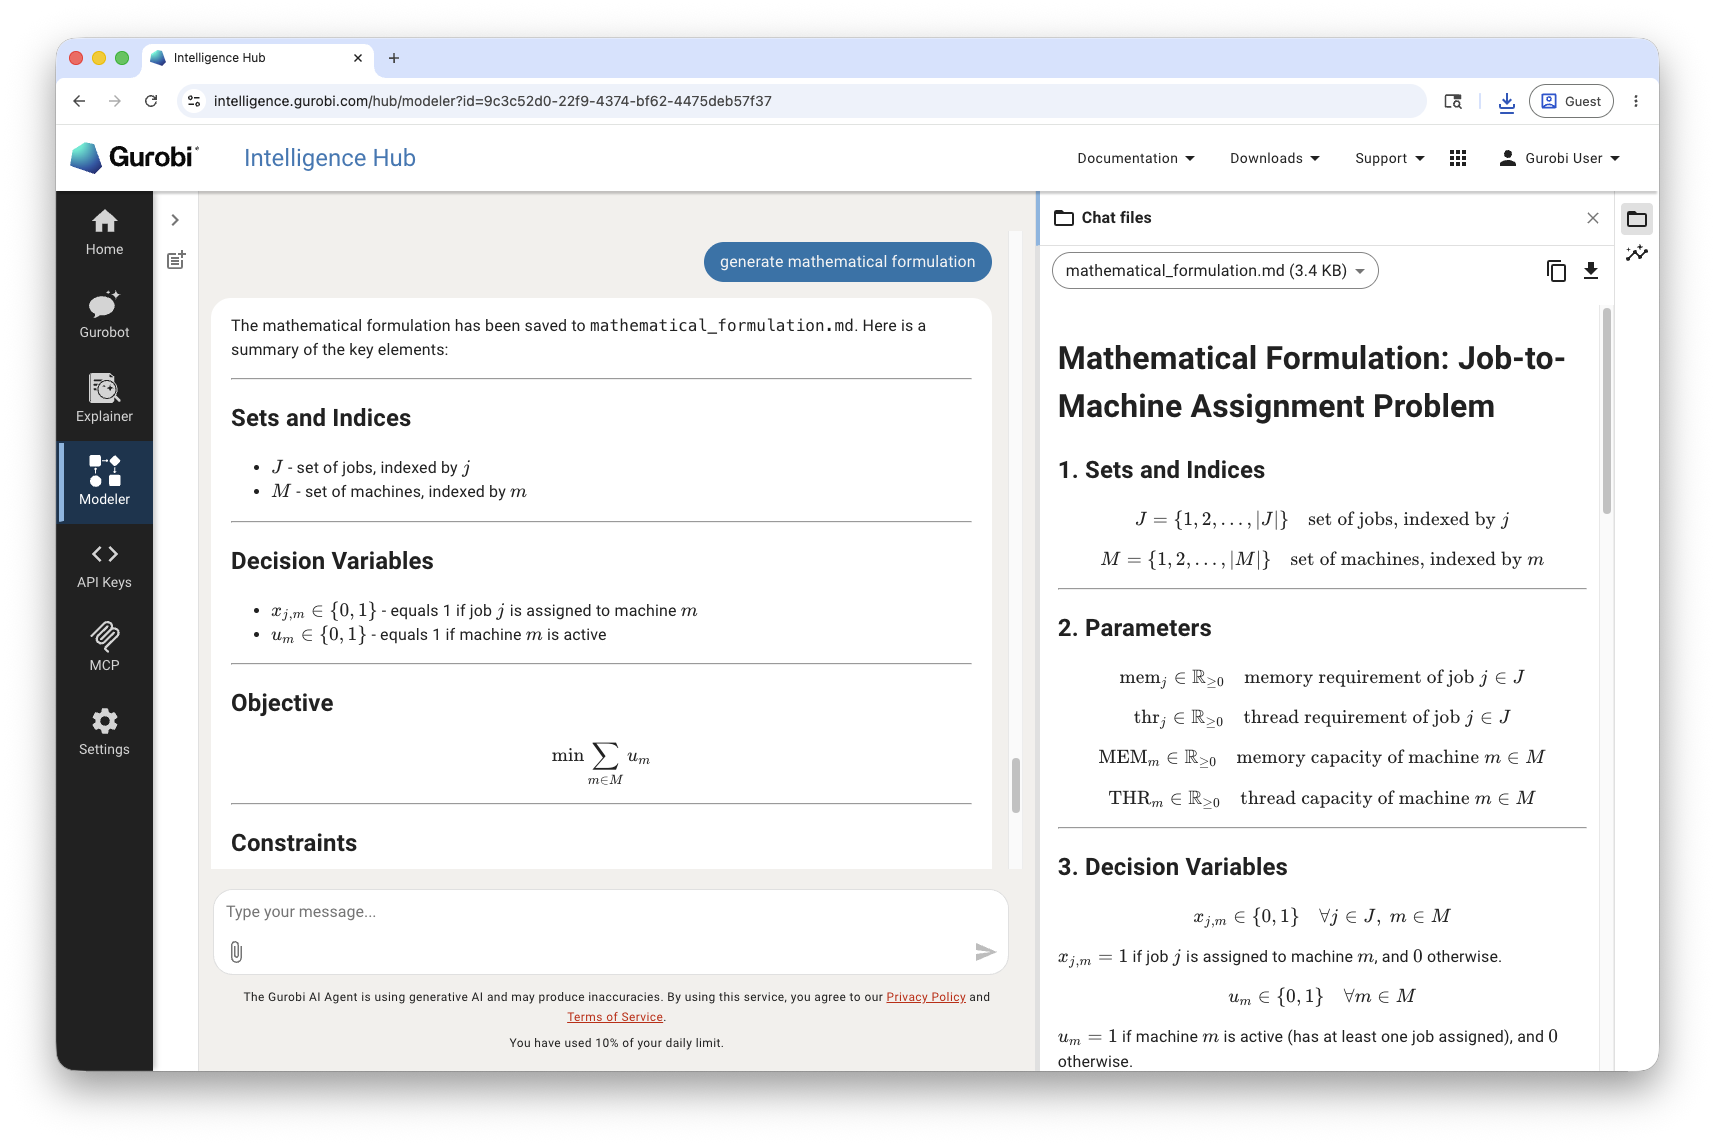Expand the Downloads menu
Screen dimensions: 1715x1145
tap(1274, 158)
